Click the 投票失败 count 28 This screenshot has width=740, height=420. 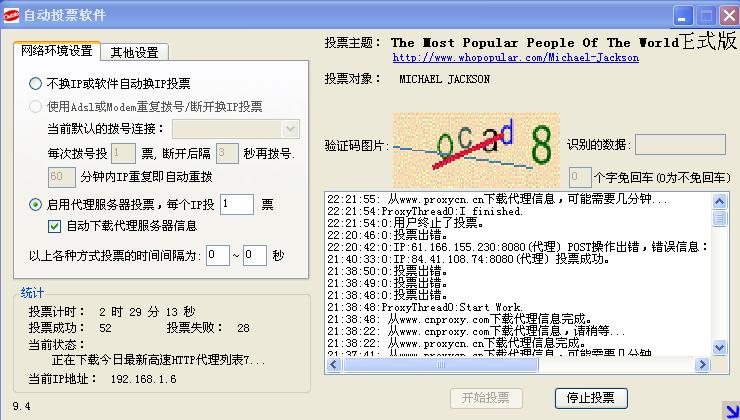pos(243,328)
